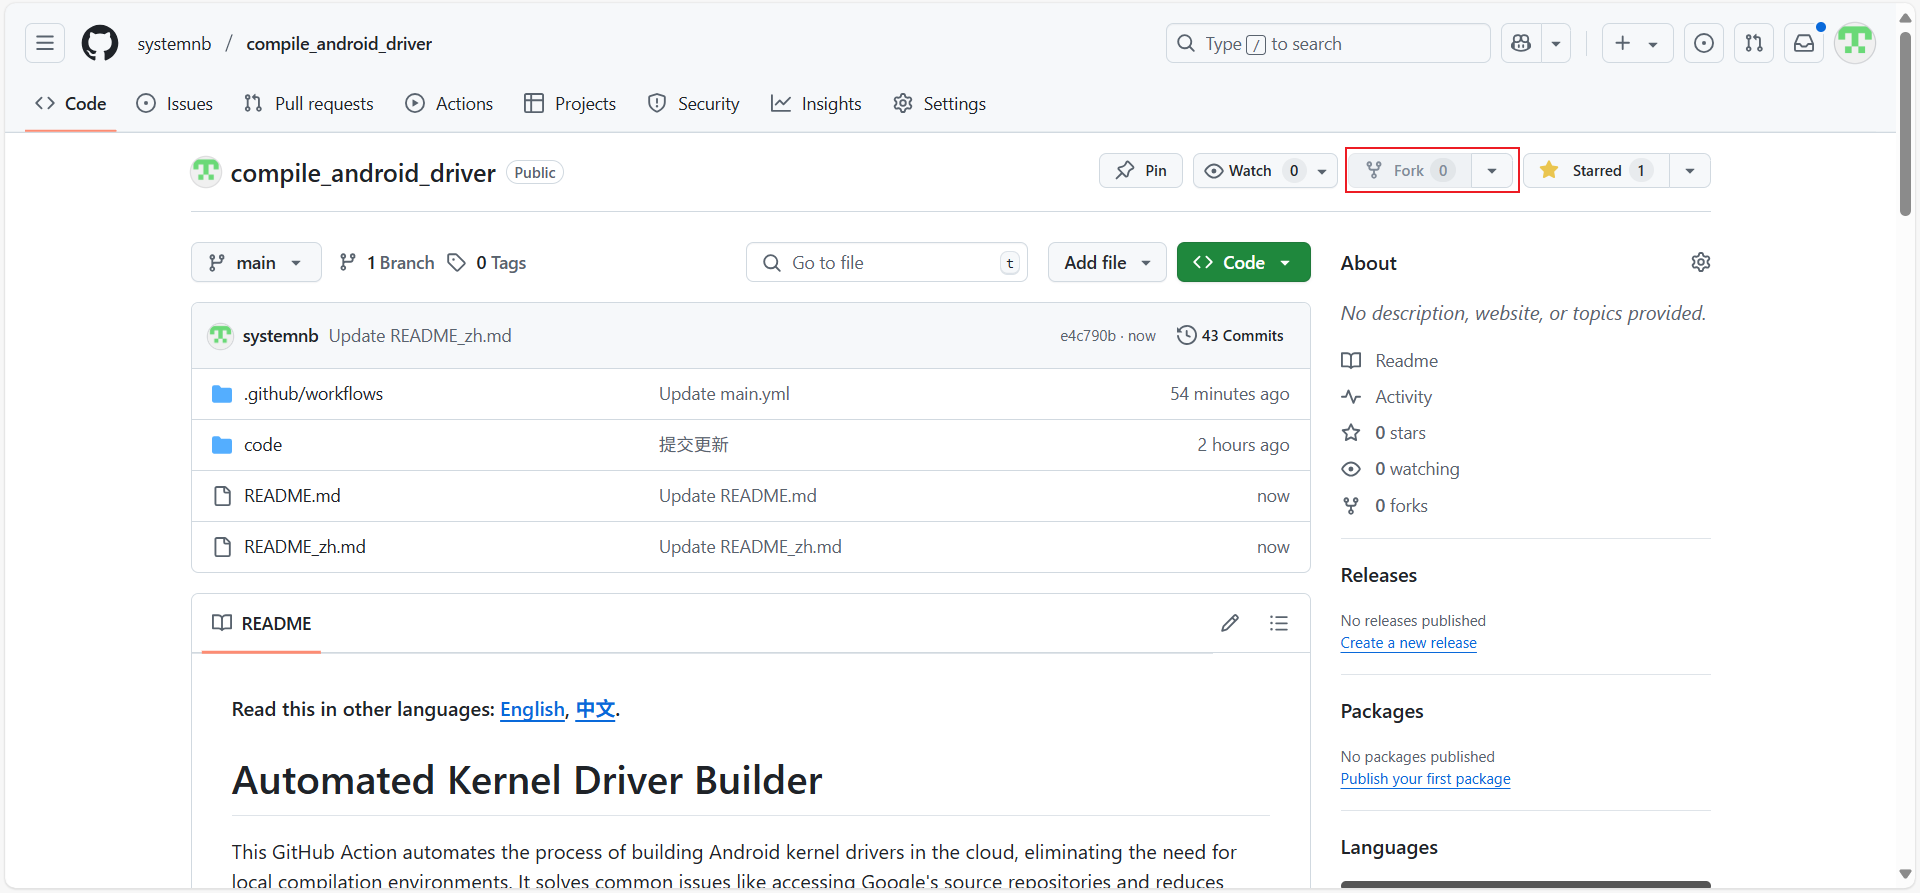The width and height of the screenshot is (1920, 893).
Task: Open the 中文 language link
Action: point(595,709)
